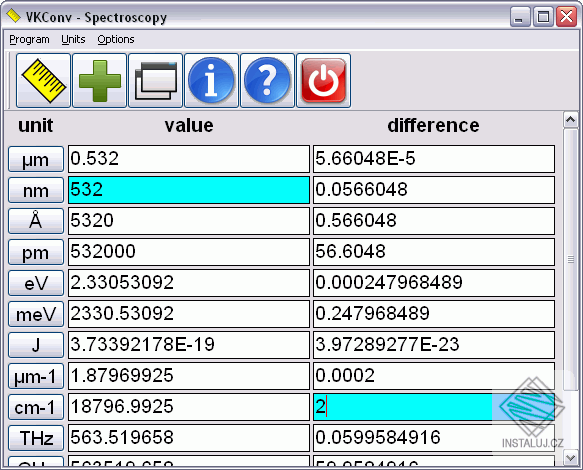Click the yellow ruler converter icon
Screen dimensions: 583x470
[x=43, y=80]
